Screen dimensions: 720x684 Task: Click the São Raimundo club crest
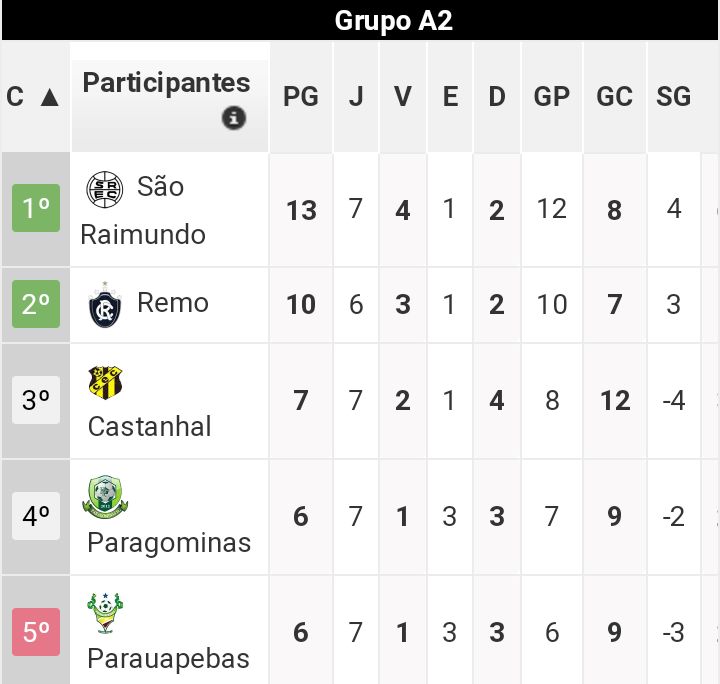pos(105,187)
